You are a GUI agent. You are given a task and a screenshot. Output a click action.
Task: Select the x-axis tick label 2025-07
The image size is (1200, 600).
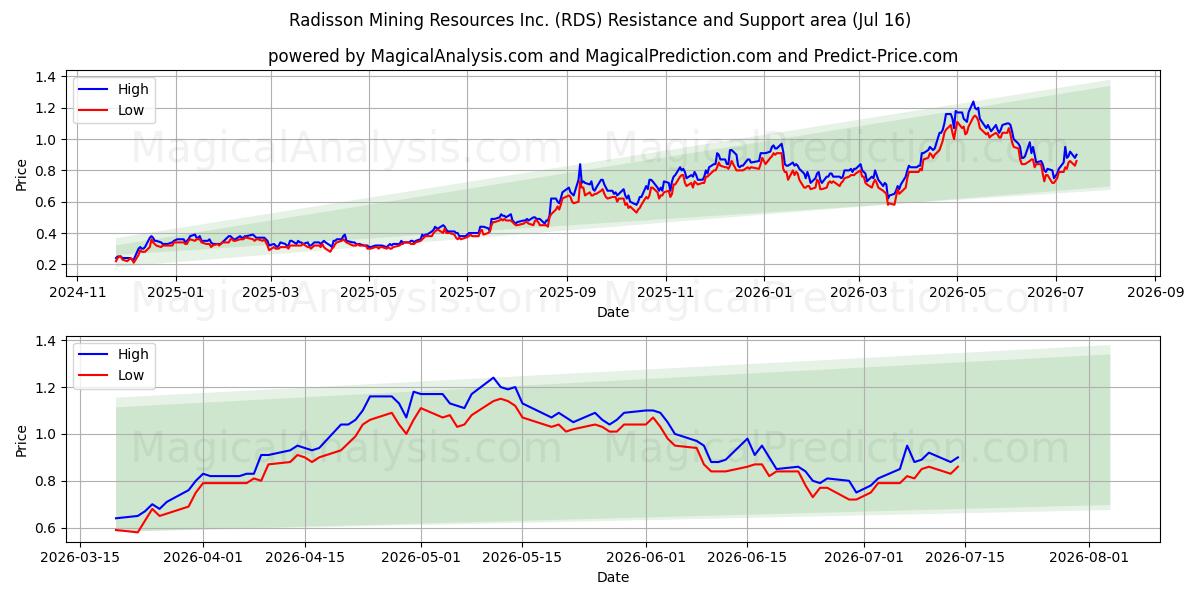(467, 292)
